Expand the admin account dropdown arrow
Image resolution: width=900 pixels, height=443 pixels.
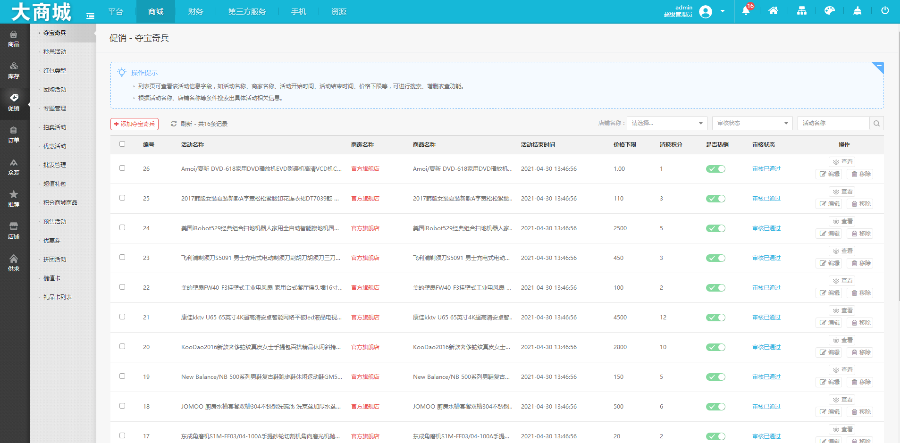click(x=723, y=11)
